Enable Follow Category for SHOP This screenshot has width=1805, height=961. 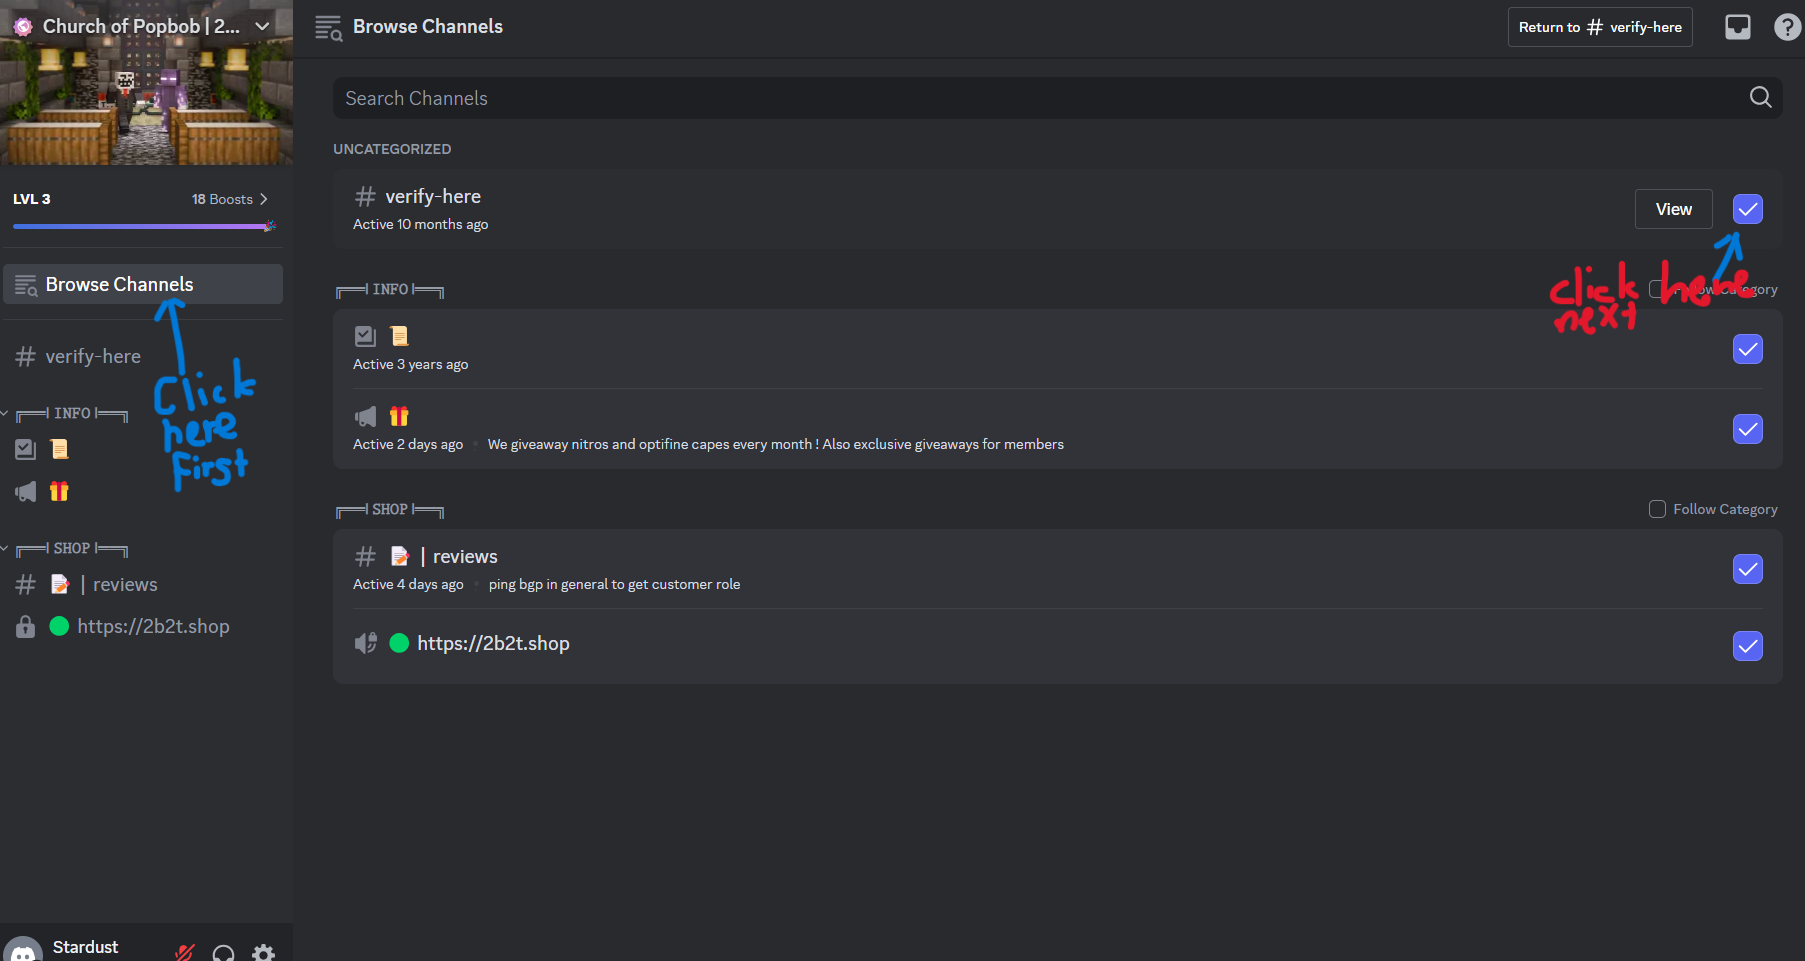pyautogui.click(x=1657, y=509)
